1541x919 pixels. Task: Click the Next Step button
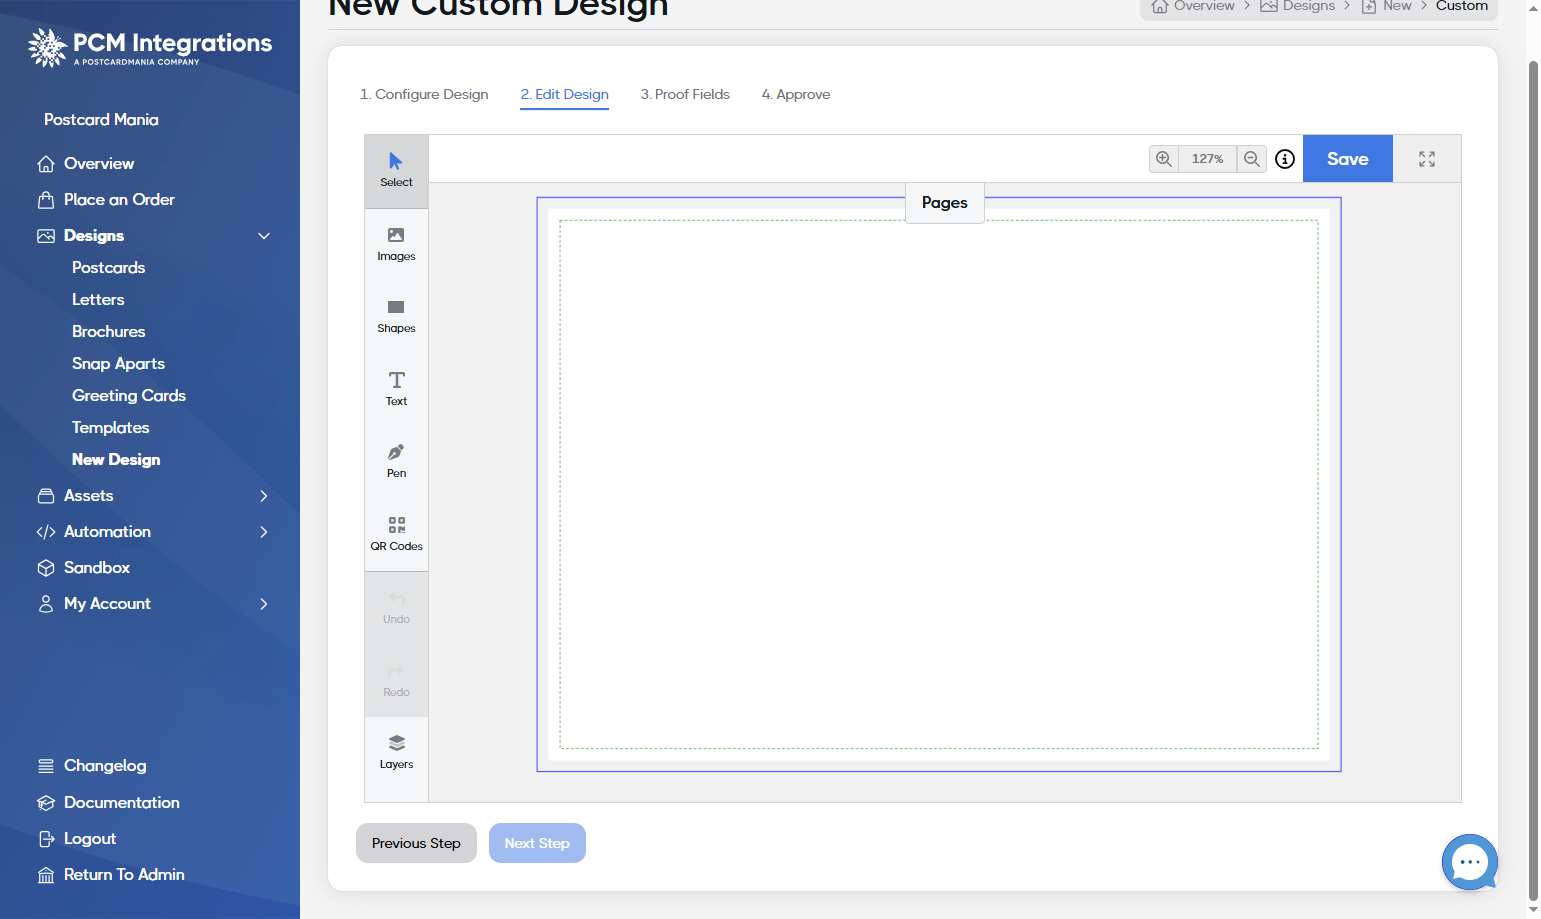click(537, 843)
